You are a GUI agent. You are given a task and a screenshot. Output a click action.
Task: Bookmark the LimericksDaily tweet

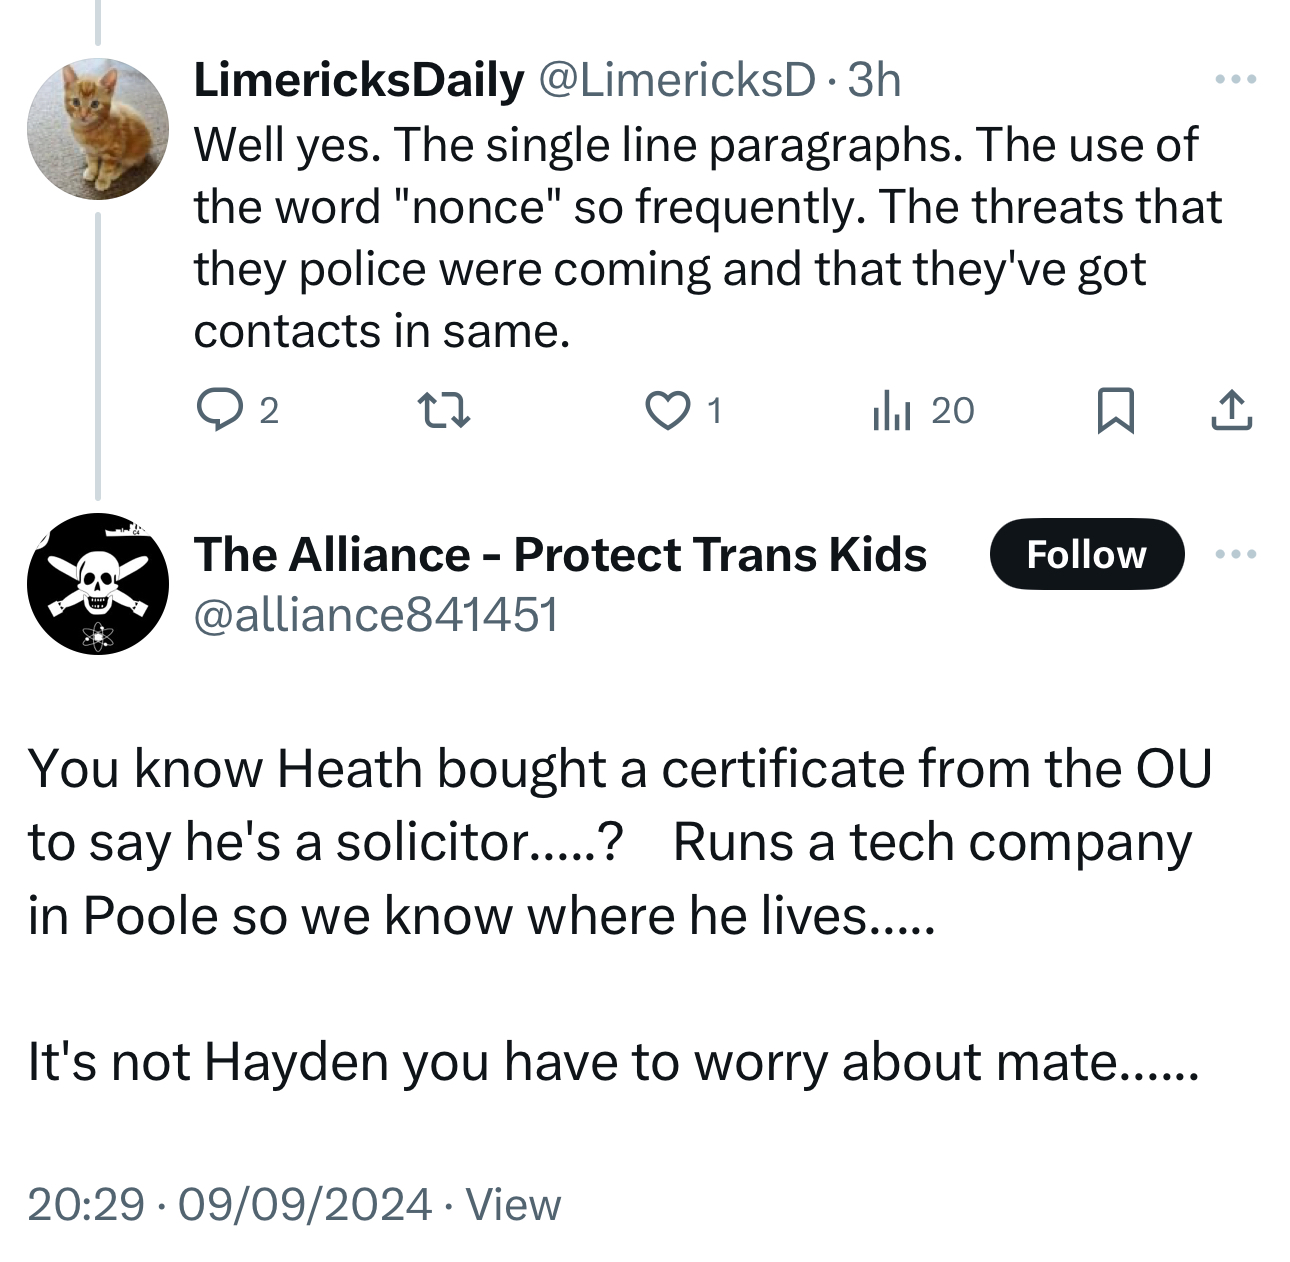click(x=1115, y=411)
